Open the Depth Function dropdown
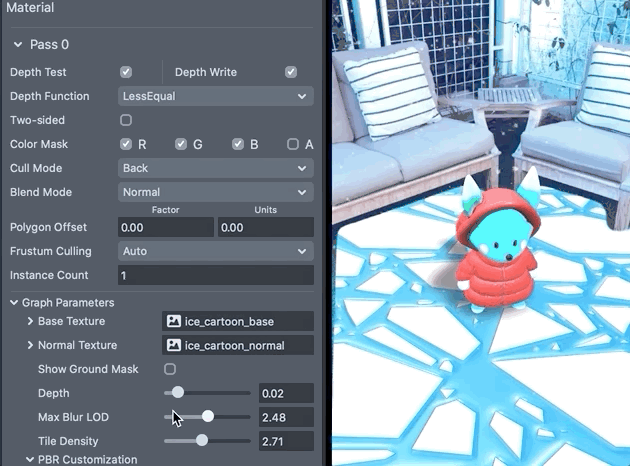 [215, 96]
